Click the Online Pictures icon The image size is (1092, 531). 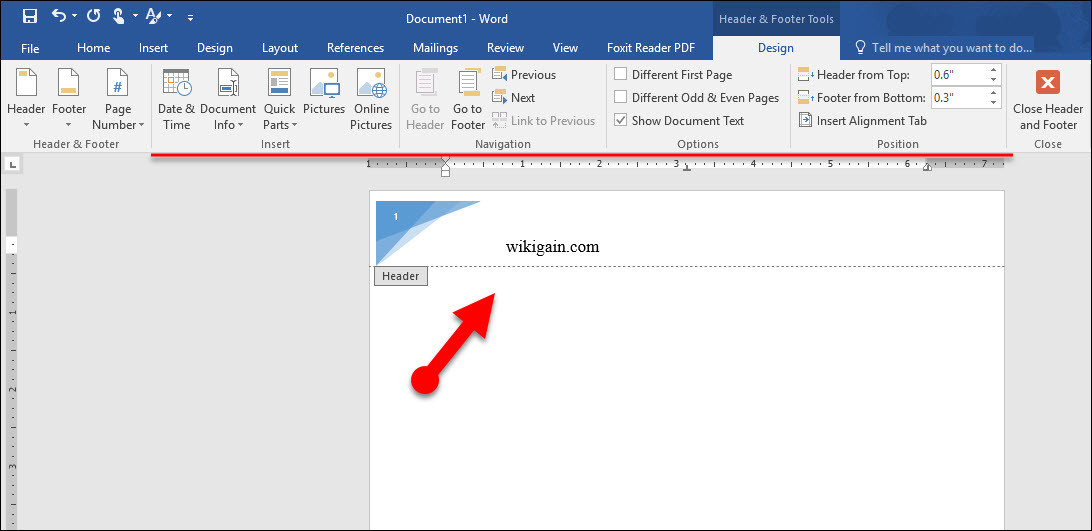point(371,100)
